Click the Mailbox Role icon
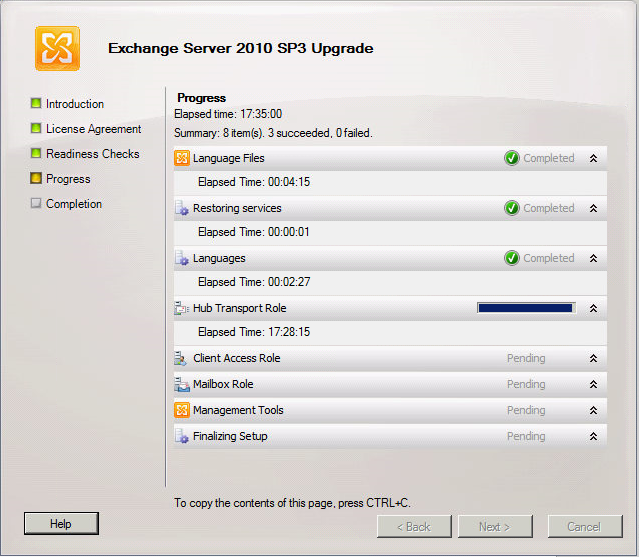 tap(182, 384)
